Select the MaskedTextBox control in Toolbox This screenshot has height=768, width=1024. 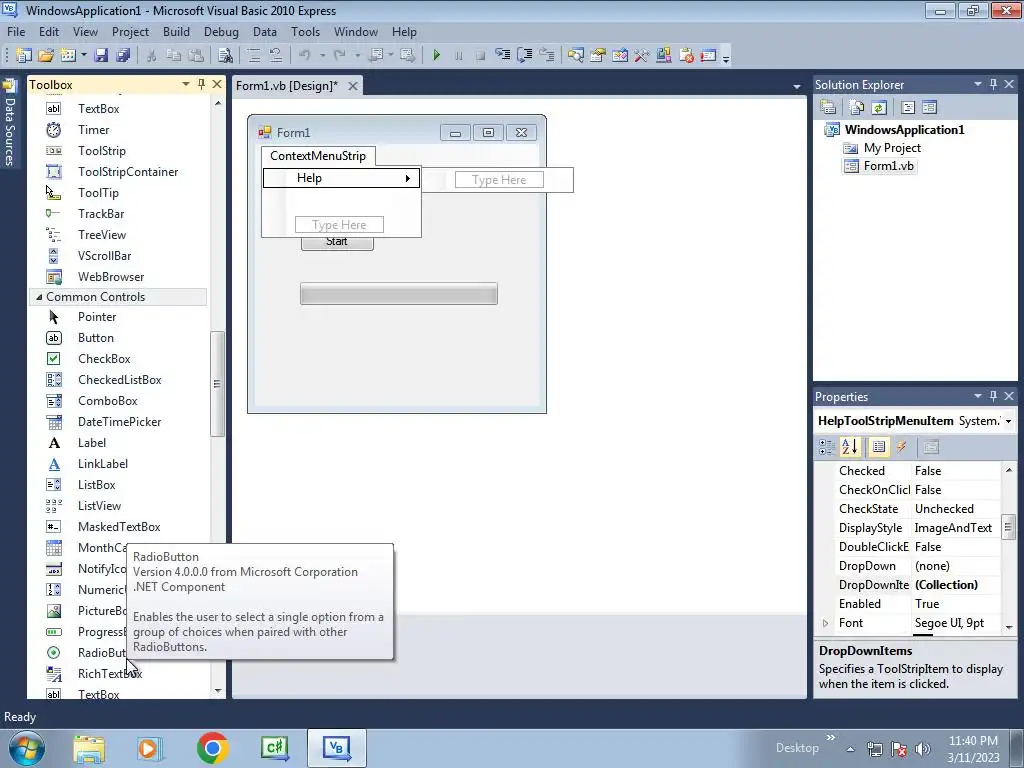[118, 526]
